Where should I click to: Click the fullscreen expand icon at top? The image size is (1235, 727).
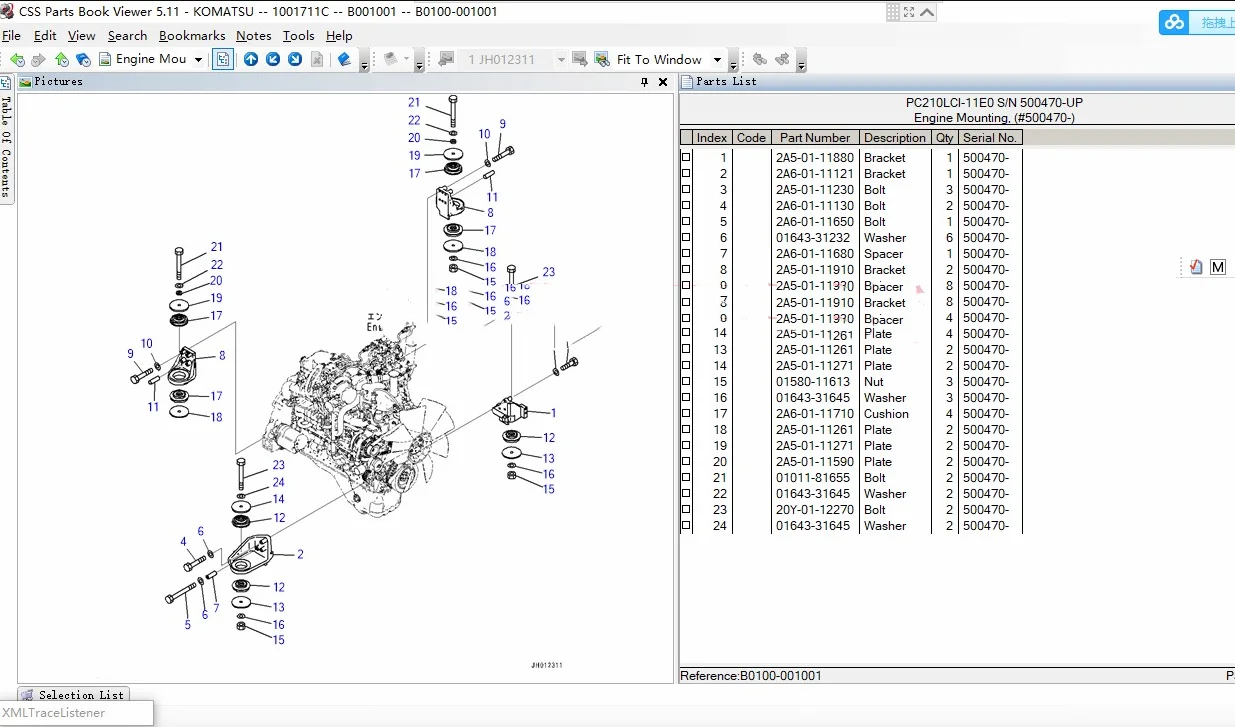point(909,12)
